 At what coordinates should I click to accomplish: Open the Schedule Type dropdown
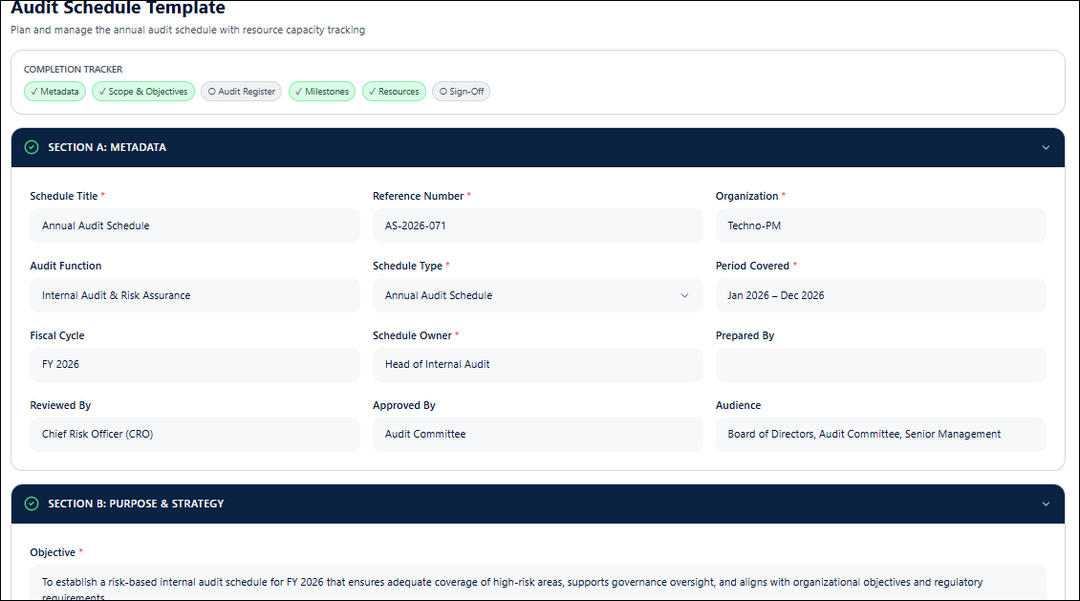537,295
